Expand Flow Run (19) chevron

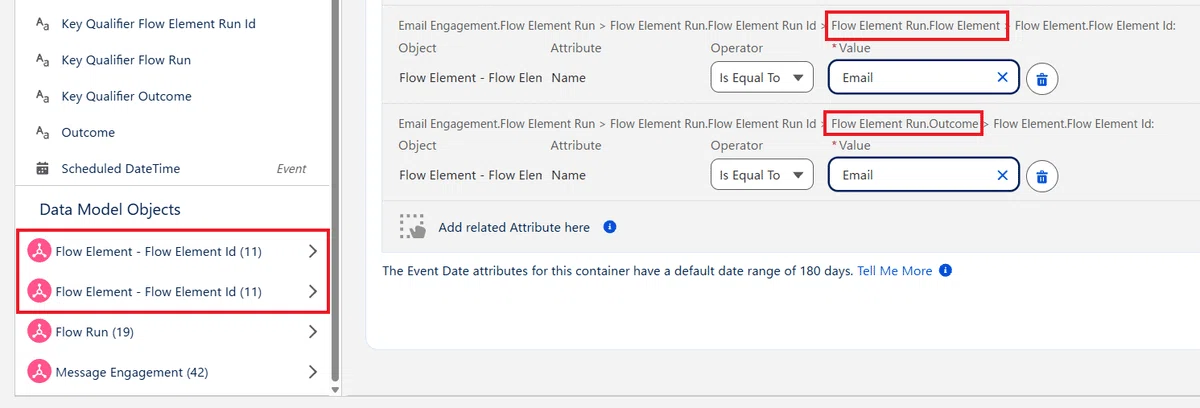tap(313, 332)
